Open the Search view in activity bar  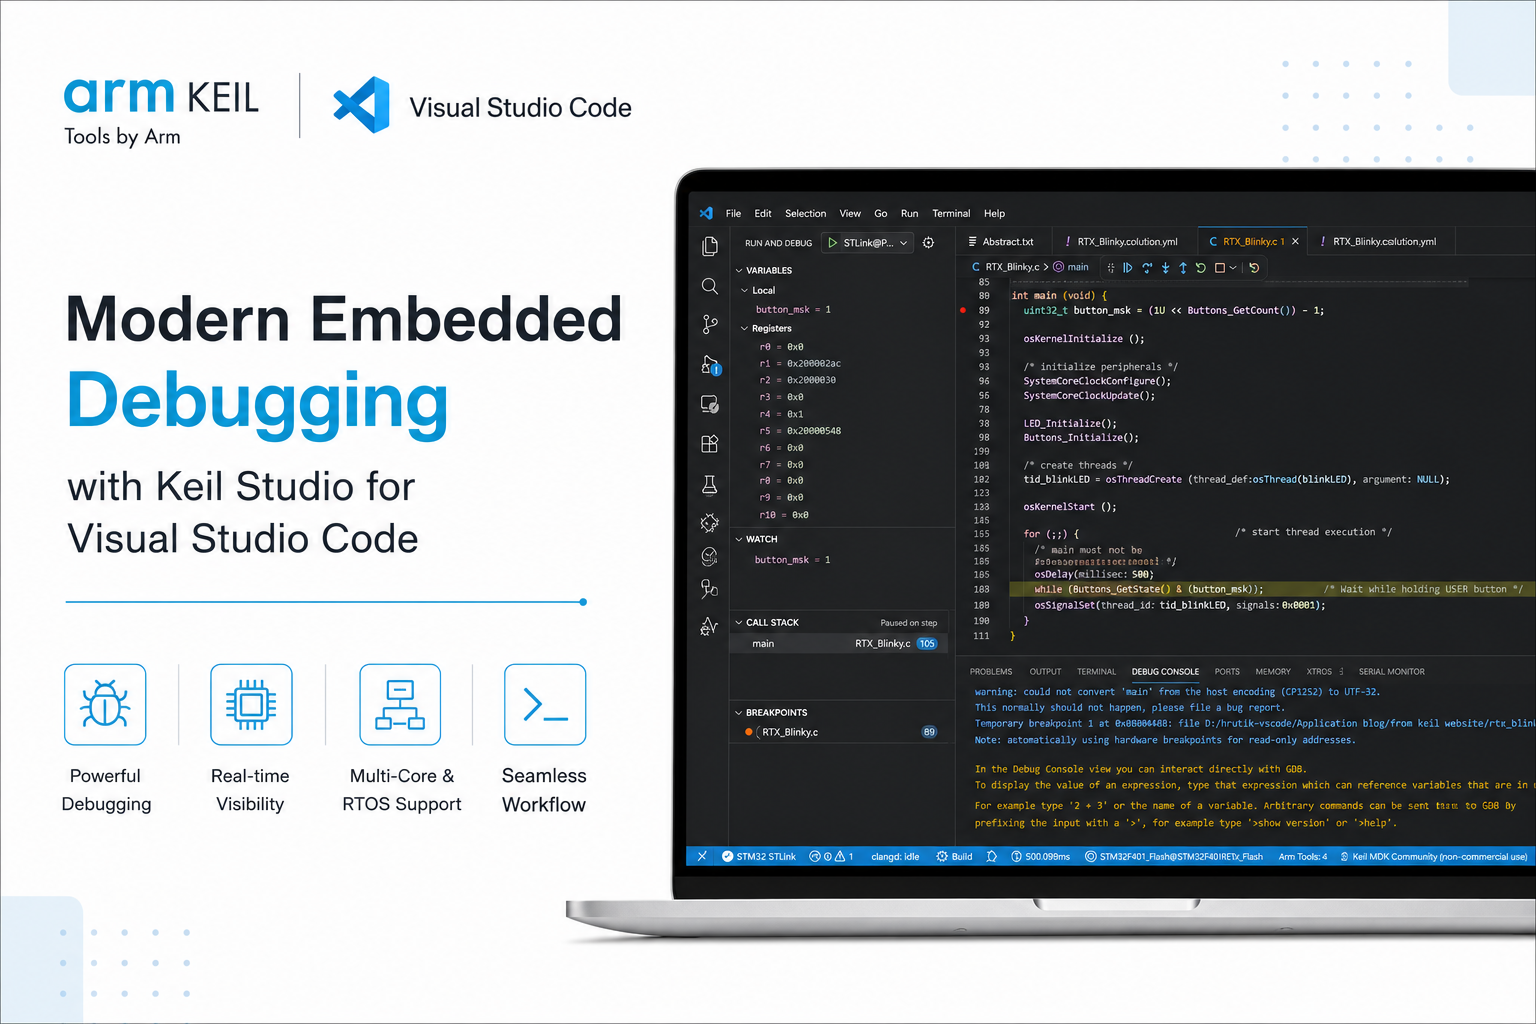pos(710,286)
